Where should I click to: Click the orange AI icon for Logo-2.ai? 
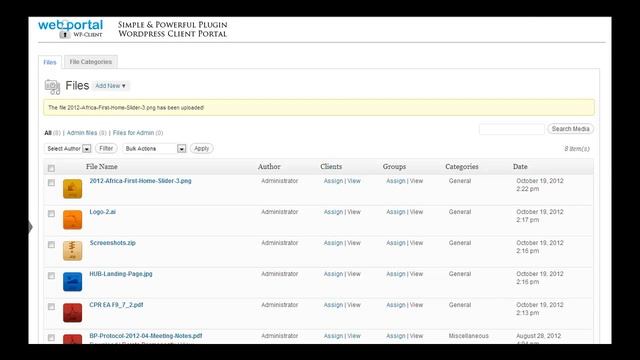(72, 220)
